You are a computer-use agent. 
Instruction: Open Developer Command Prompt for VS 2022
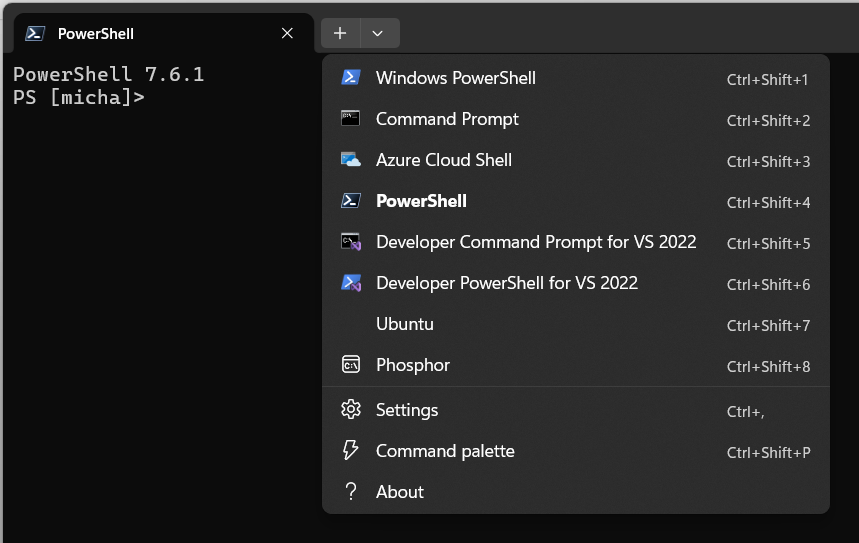point(576,242)
